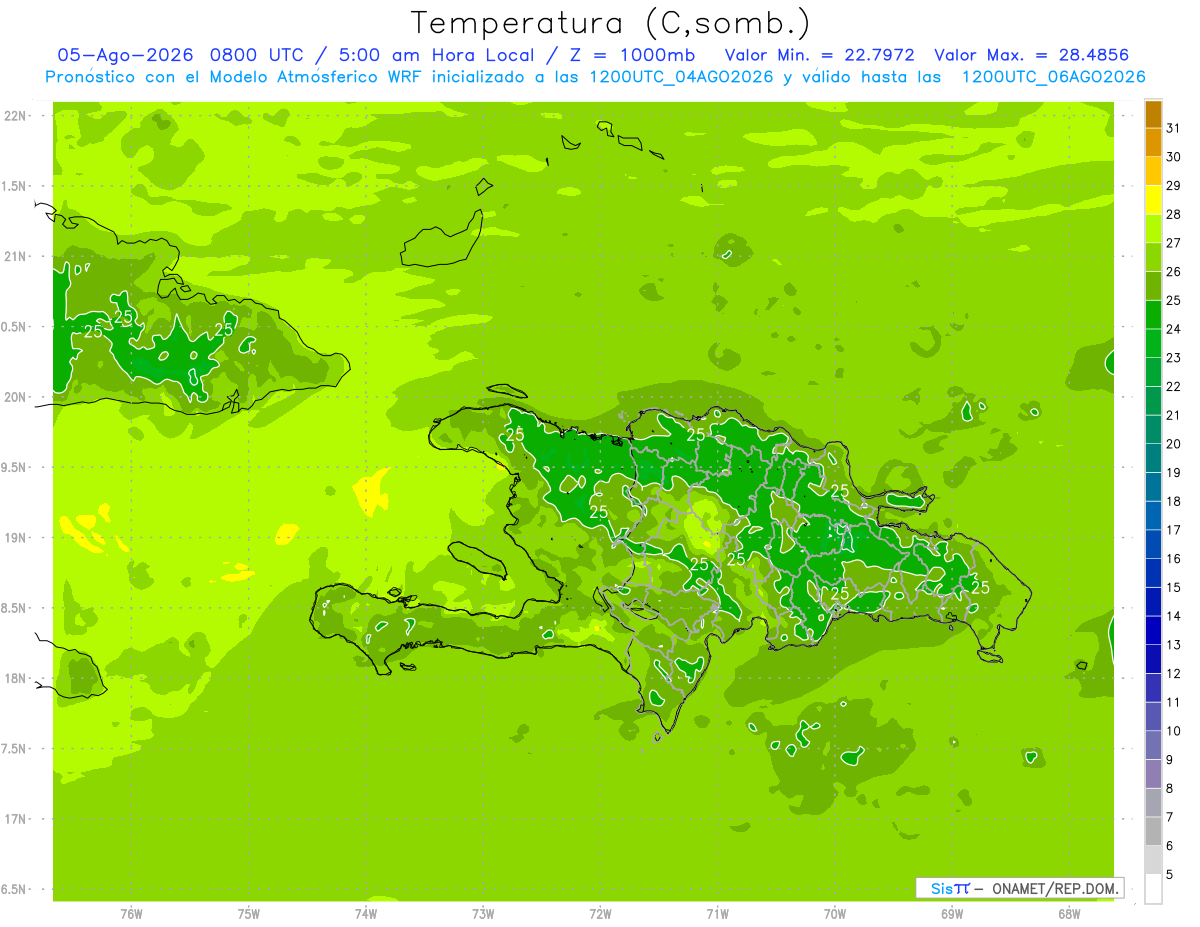
Task: Click the teal swatch between 18 and 19
Action: pyautogui.click(x=1153, y=487)
